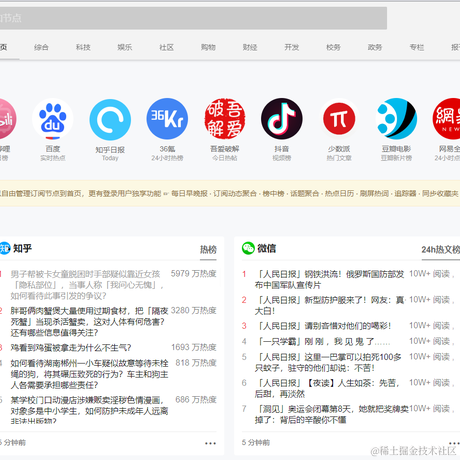Click the 3280 万热度 value

(194, 310)
